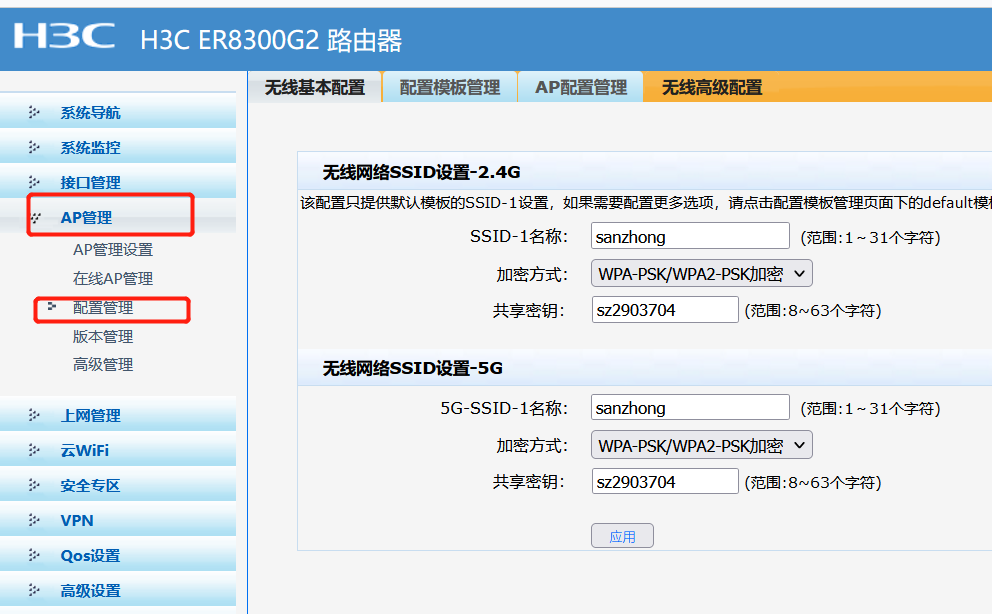Focus the SSID-1名称 input field
Image resolution: width=992 pixels, height=614 pixels.
[x=690, y=236]
